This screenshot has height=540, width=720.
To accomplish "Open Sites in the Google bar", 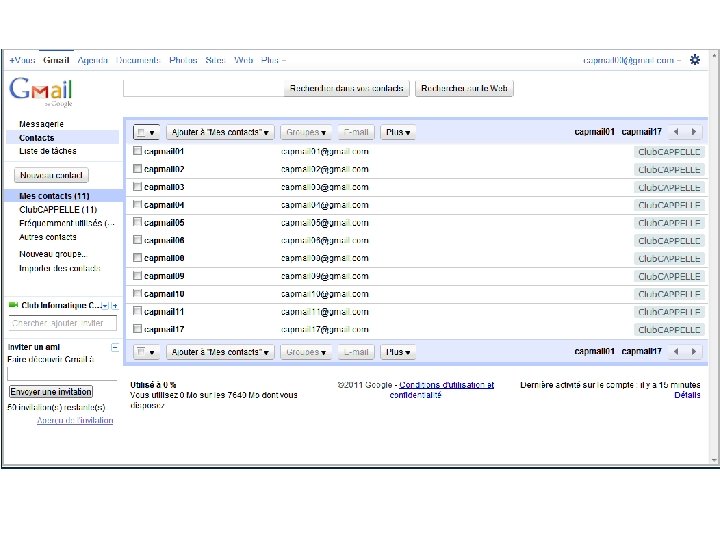I will point(215,60).
